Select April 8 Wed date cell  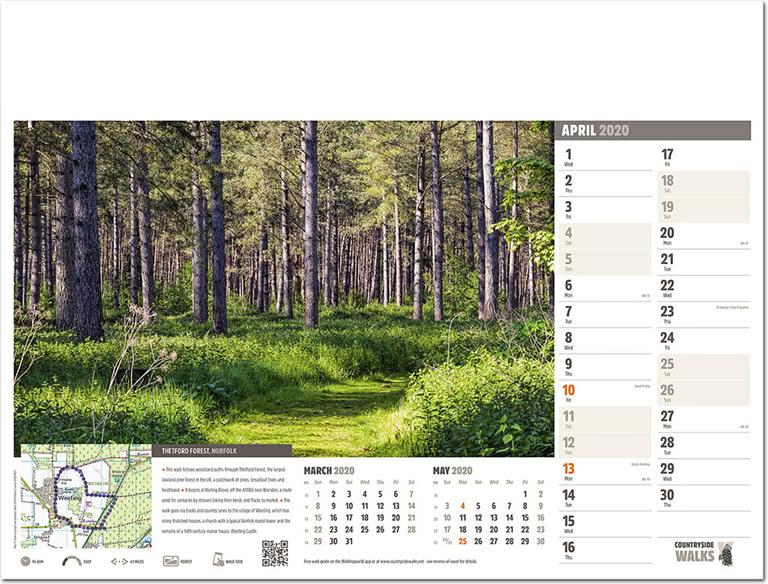click(x=605, y=341)
